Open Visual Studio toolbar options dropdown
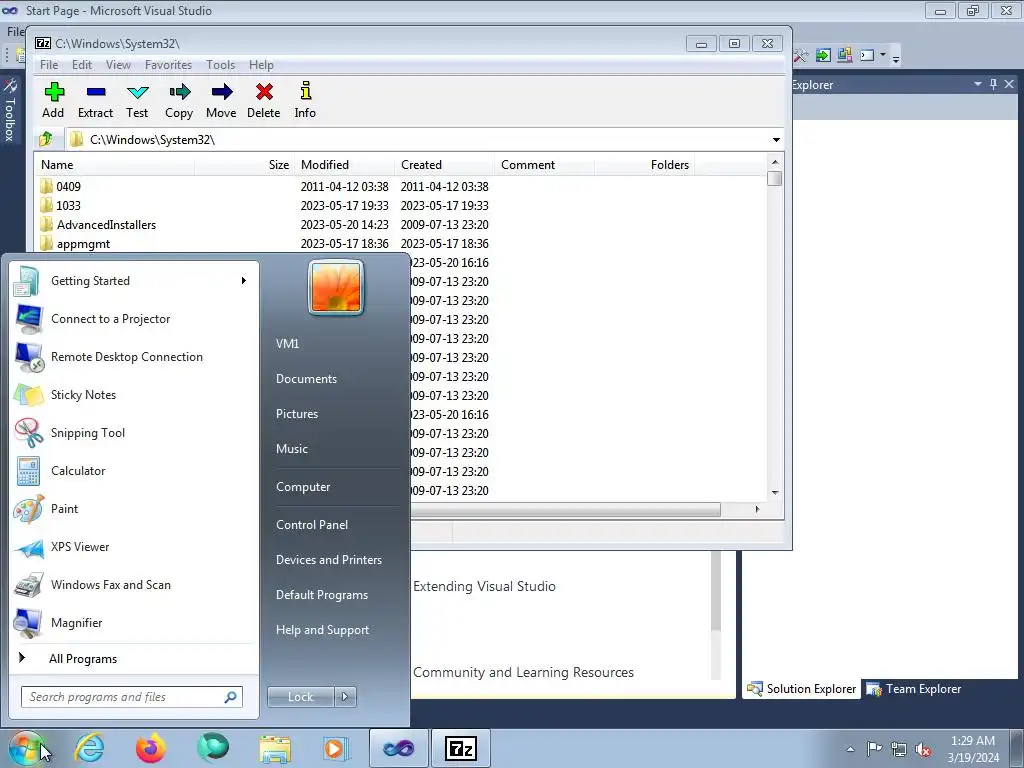 (x=896, y=57)
